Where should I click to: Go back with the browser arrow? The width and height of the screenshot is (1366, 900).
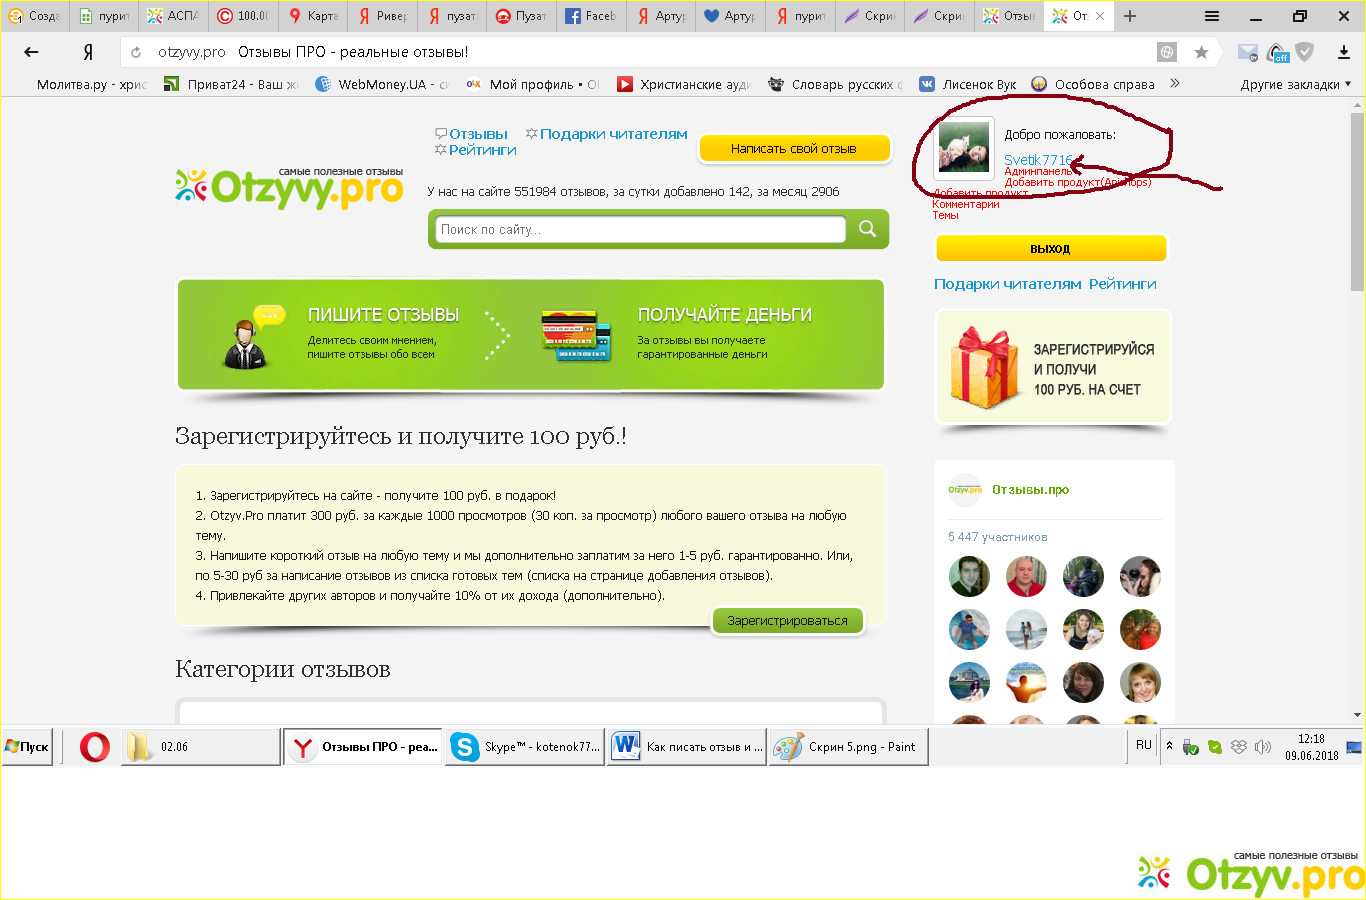[x=31, y=52]
